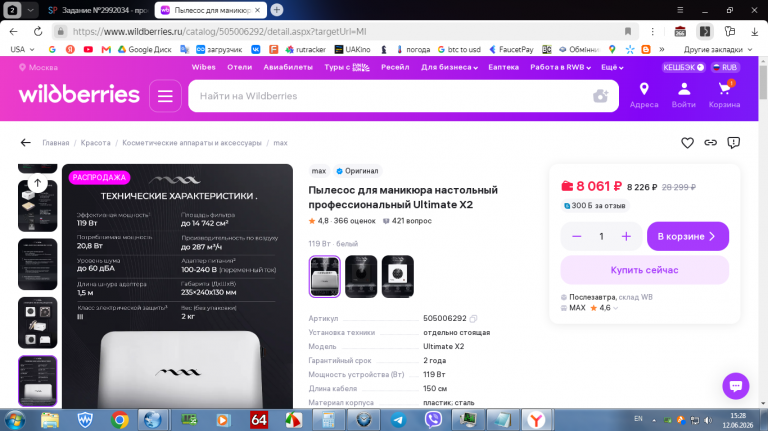Open the Wibes link

click(203, 68)
